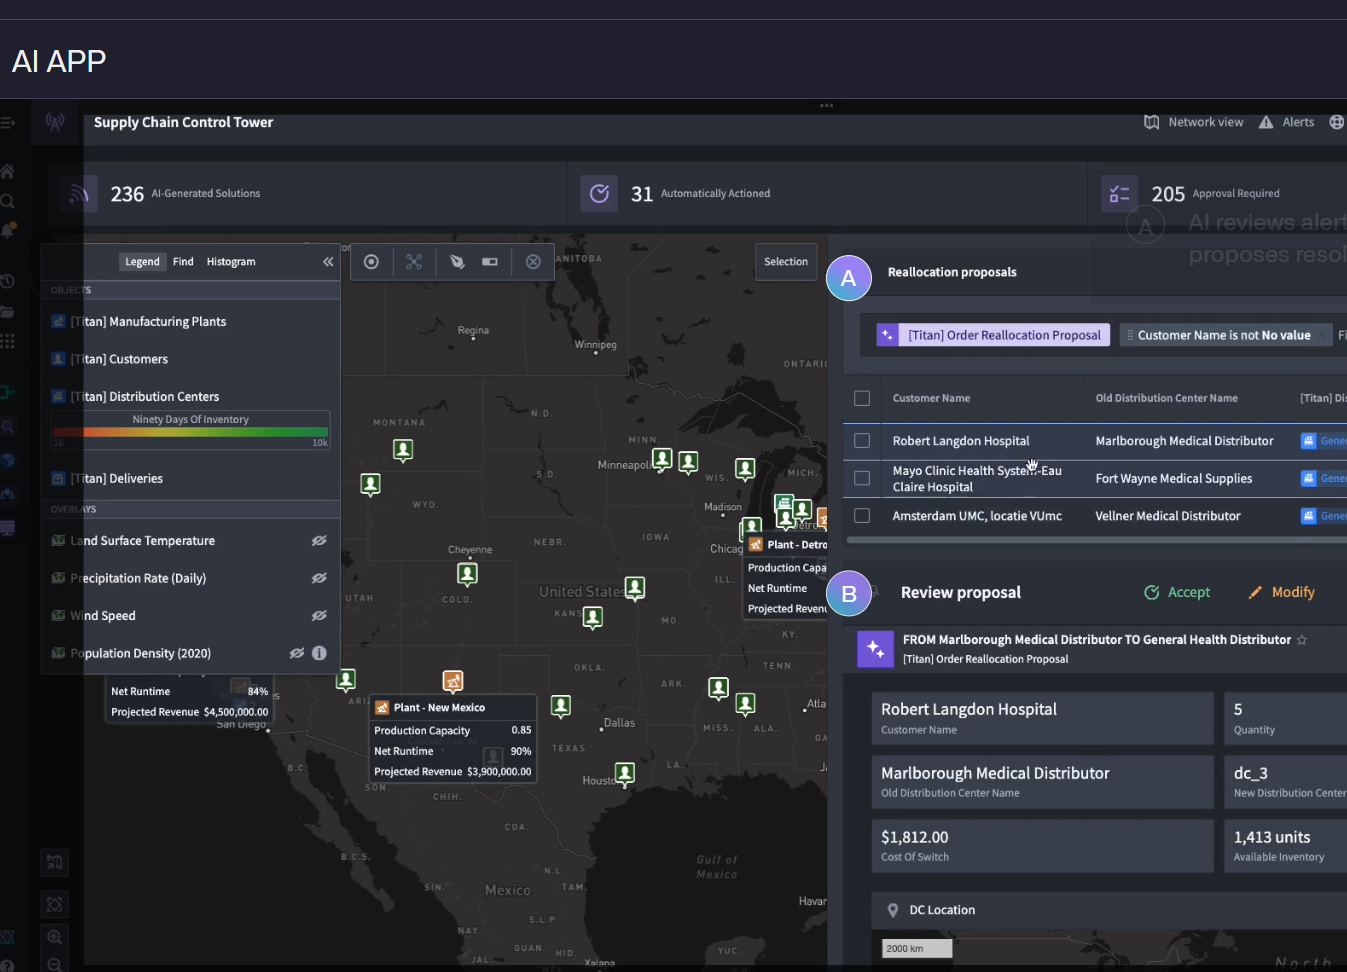Click the circled X clear icon in map toolbar
Image resolution: width=1347 pixels, height=972 pixels.
coord(533,262)
